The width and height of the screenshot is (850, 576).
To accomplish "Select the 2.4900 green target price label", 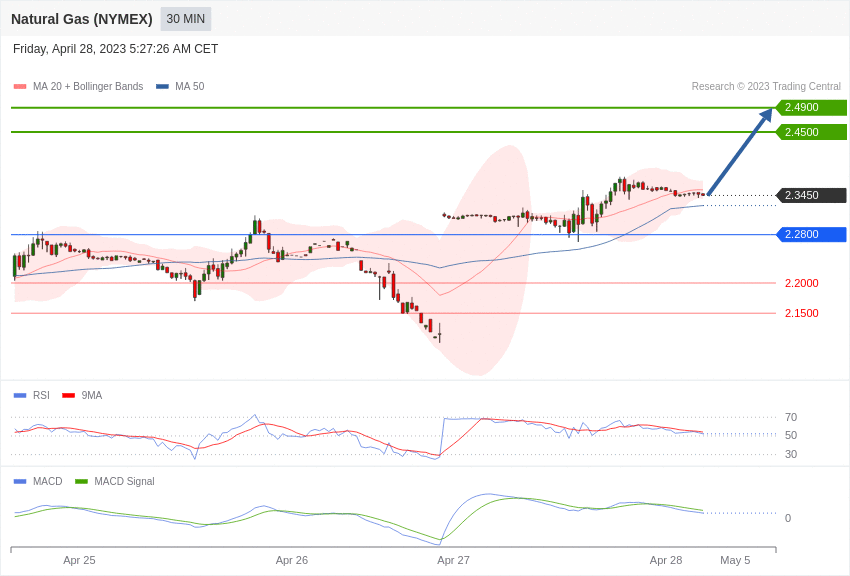I will click(812, 107).
